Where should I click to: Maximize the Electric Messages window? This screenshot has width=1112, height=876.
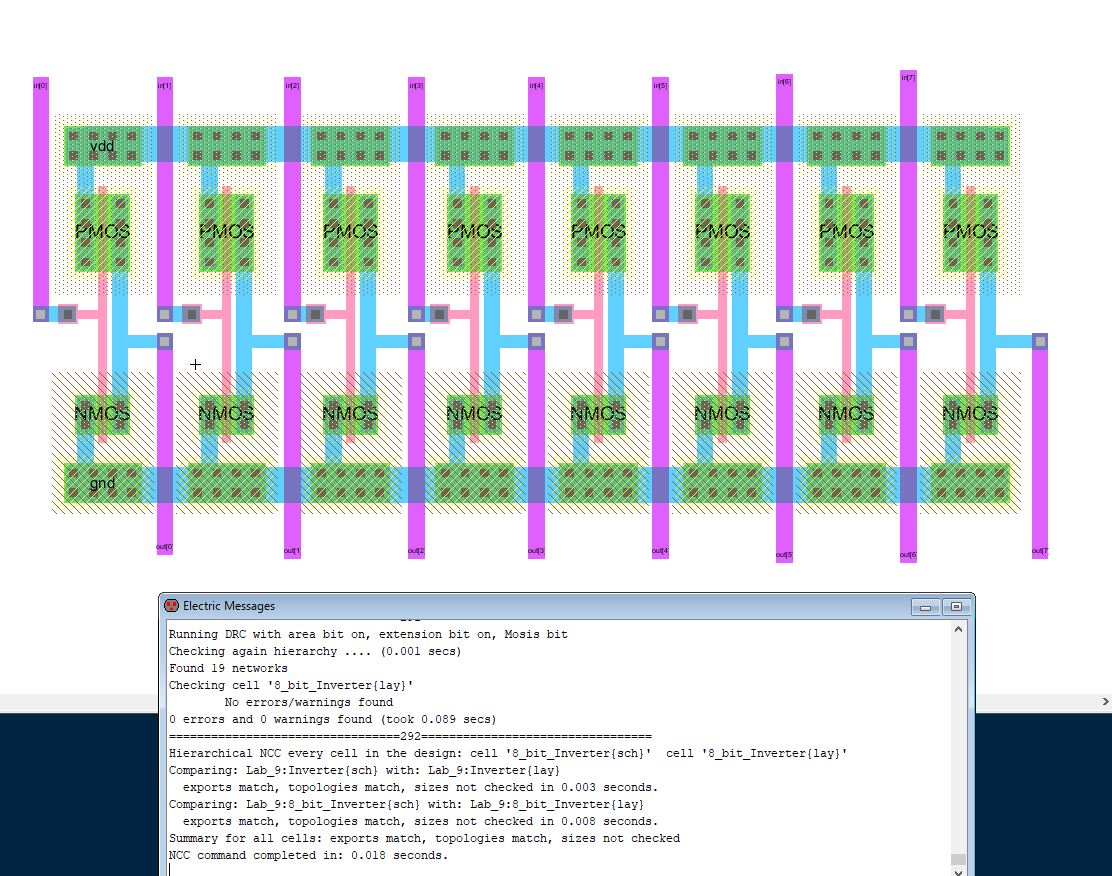(956, 607)
